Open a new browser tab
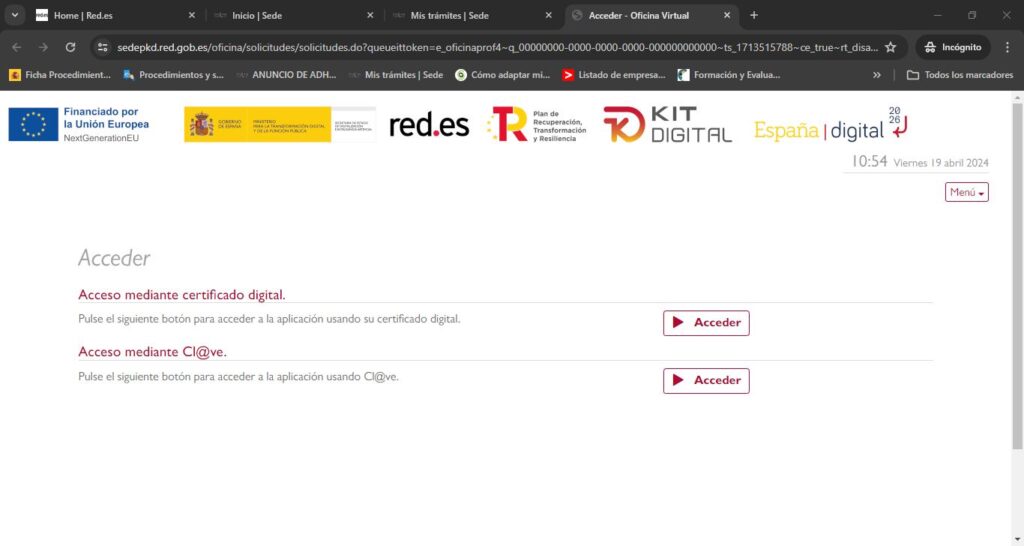Image resolution: width=1024 pixels, height=546 pixels. (x=754, y=15)
